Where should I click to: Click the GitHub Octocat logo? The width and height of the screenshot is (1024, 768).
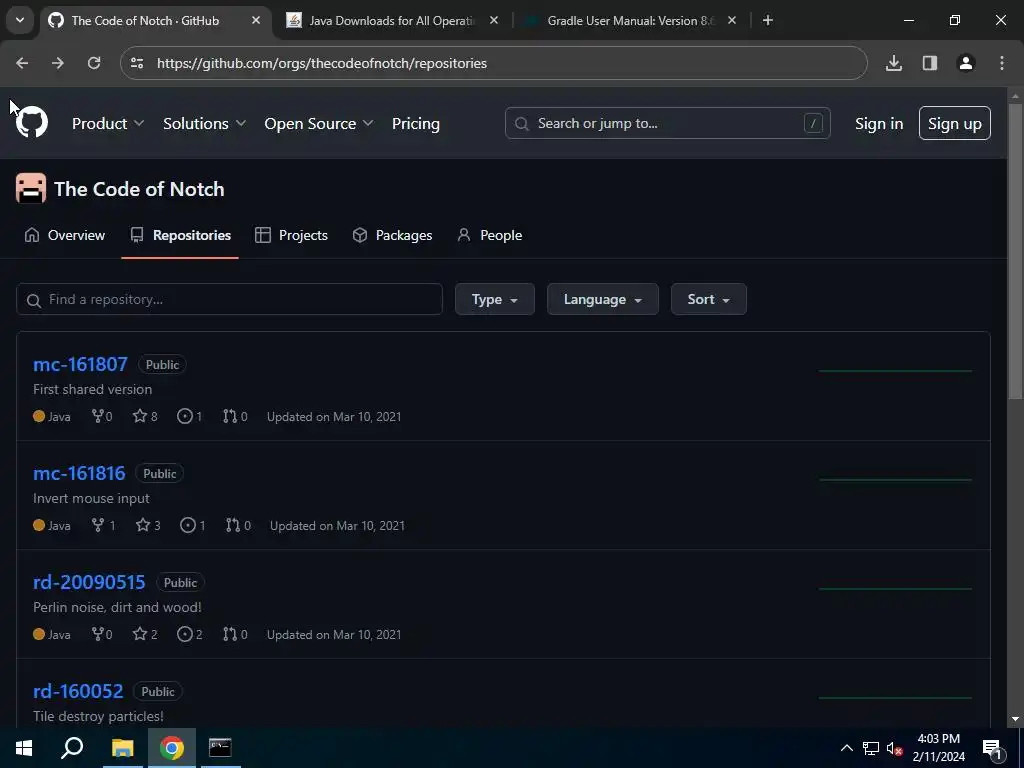[31, 123]
